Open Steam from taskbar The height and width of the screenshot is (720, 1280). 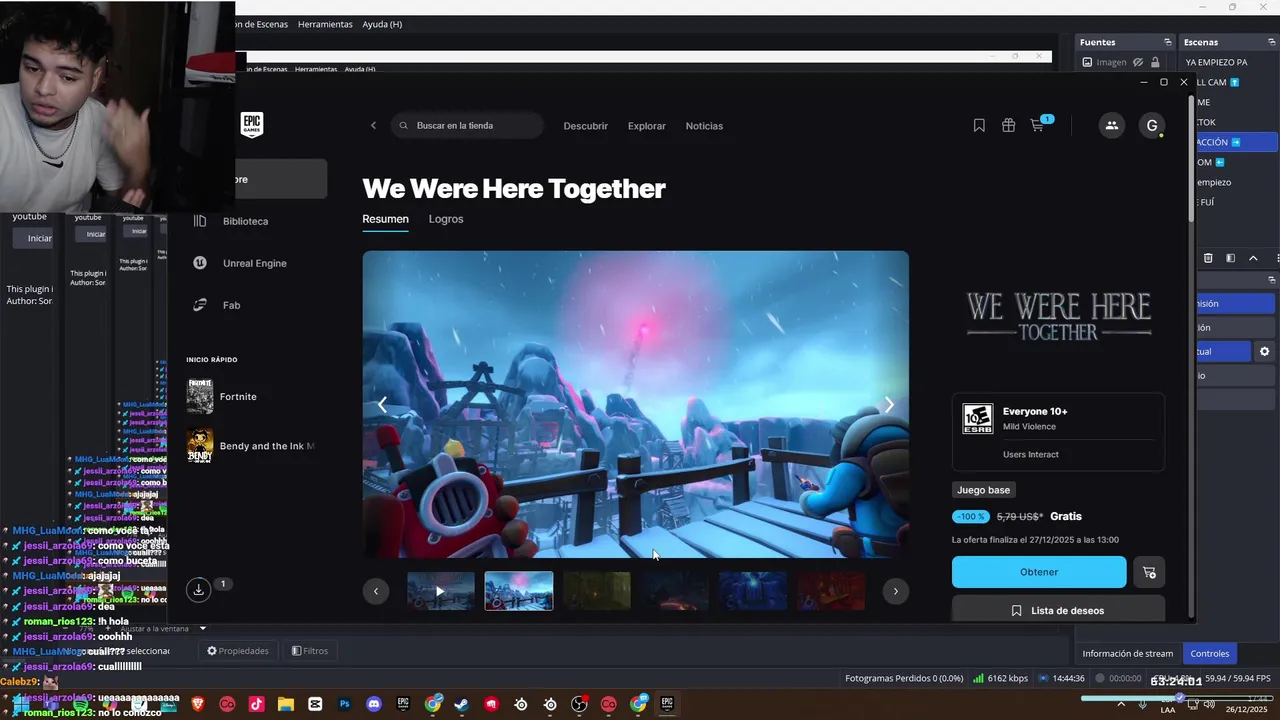461,704
